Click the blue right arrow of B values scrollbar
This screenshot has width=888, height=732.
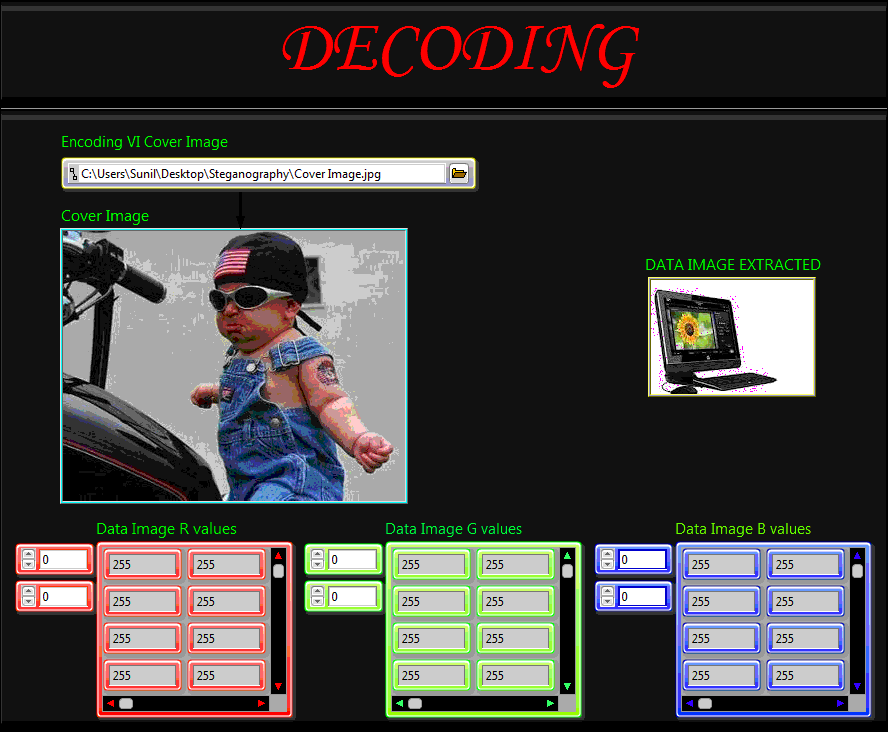[840, 704]
